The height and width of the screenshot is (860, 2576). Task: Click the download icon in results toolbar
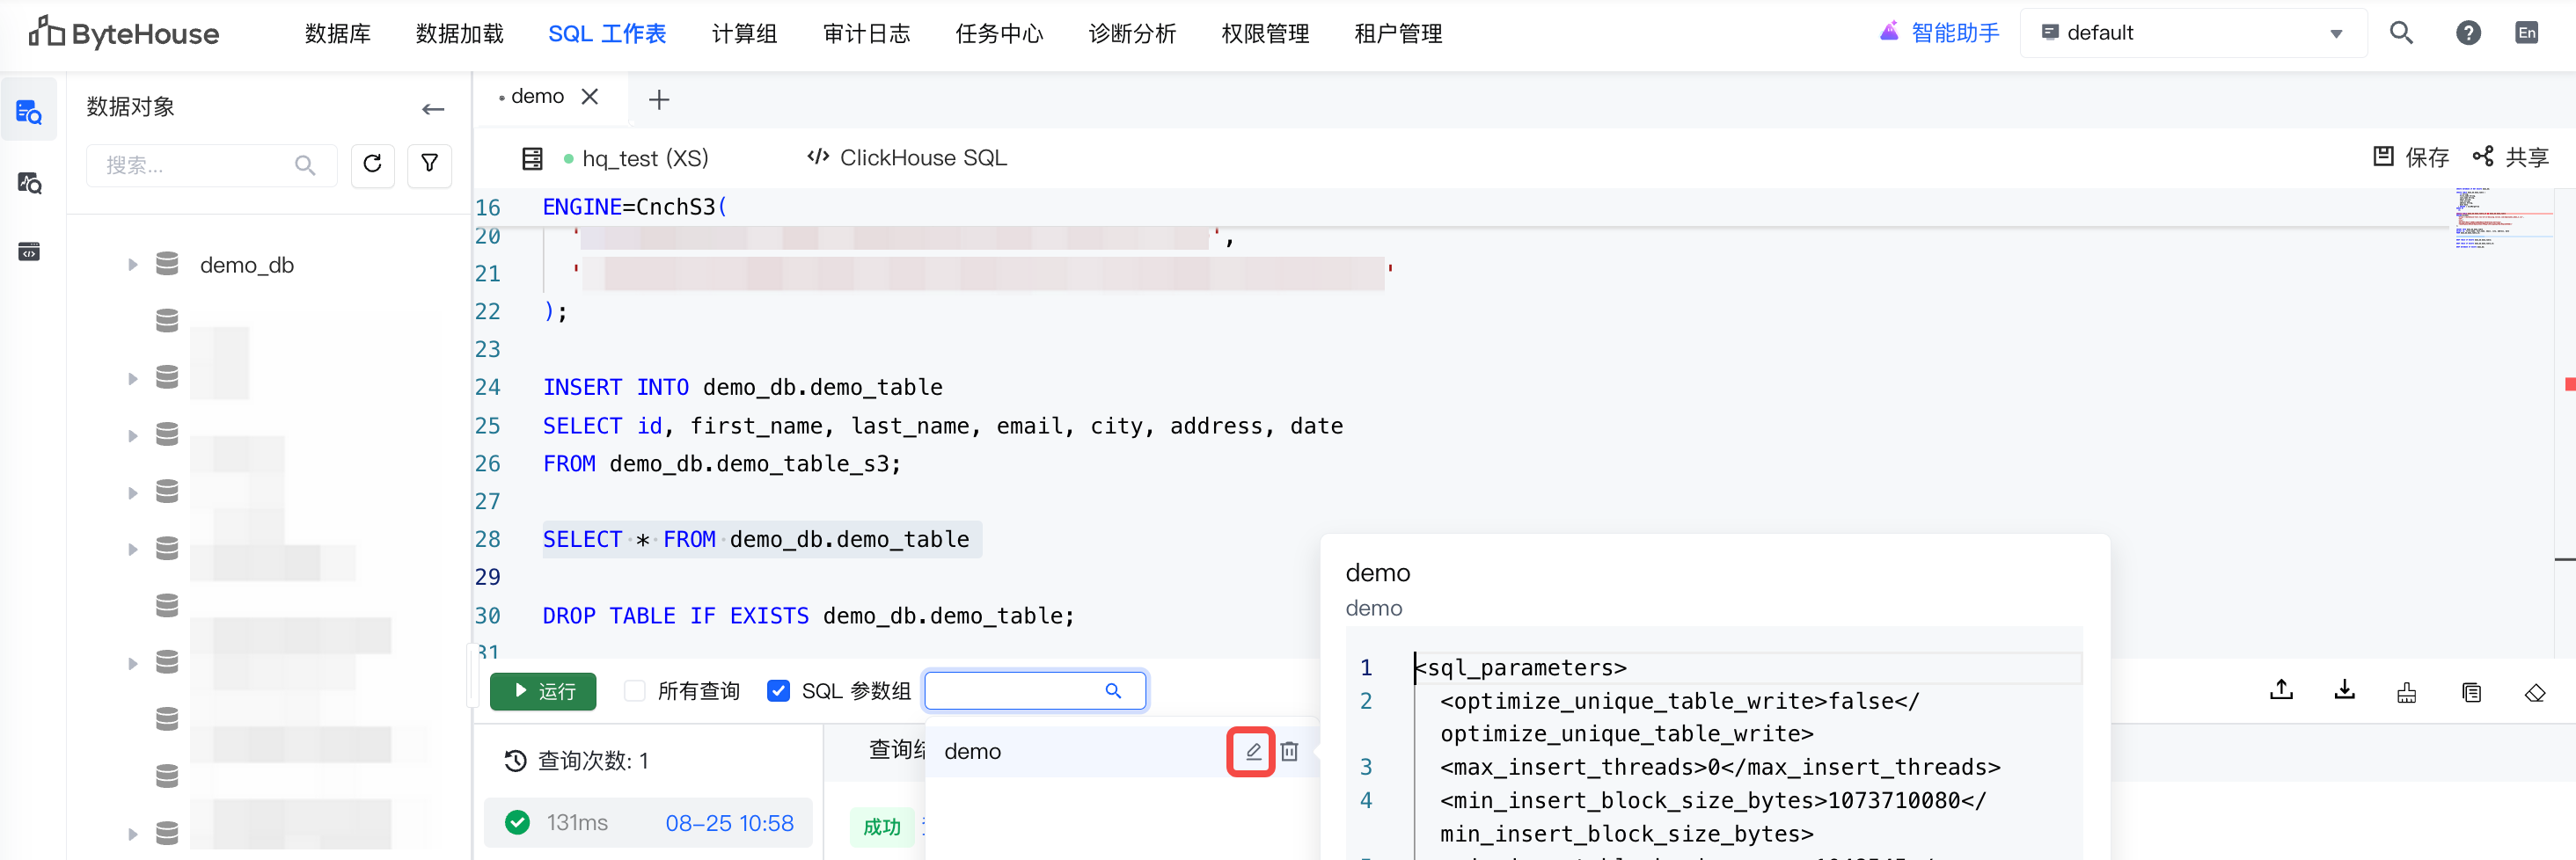pyautogui.click(x=2344, y=690)
